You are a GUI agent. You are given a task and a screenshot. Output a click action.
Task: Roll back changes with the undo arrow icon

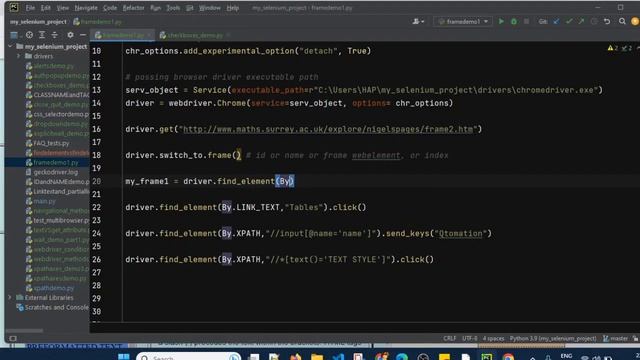[x=607, y=21]
